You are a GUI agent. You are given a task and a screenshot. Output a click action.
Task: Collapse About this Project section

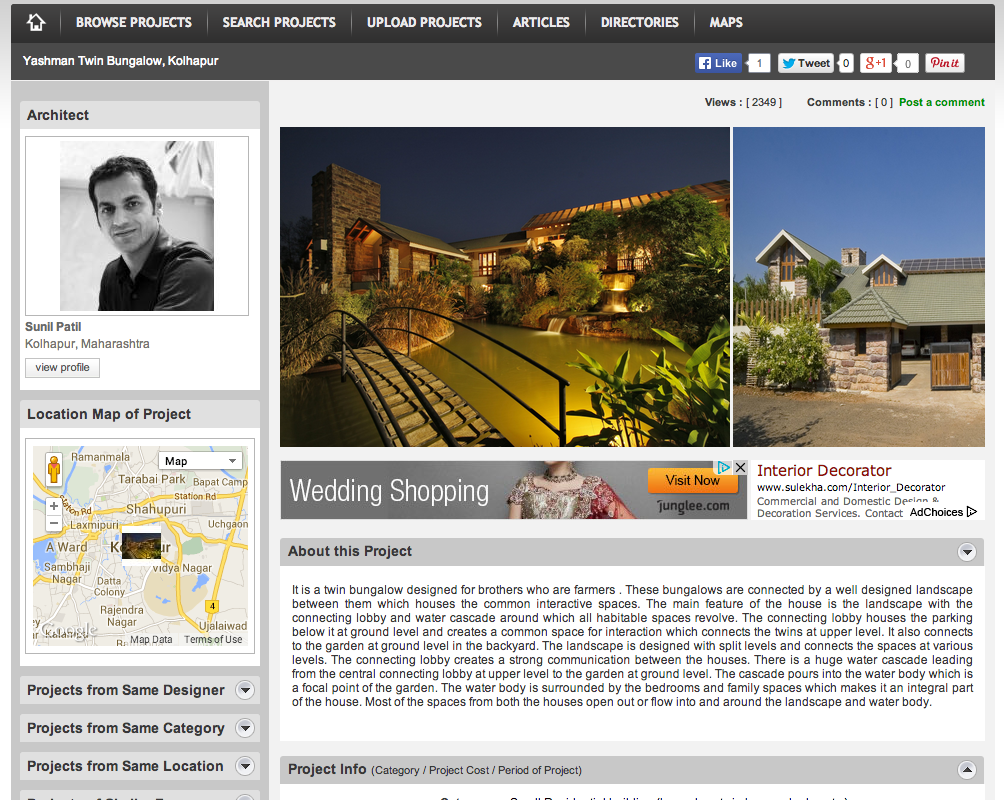point(967,551)
